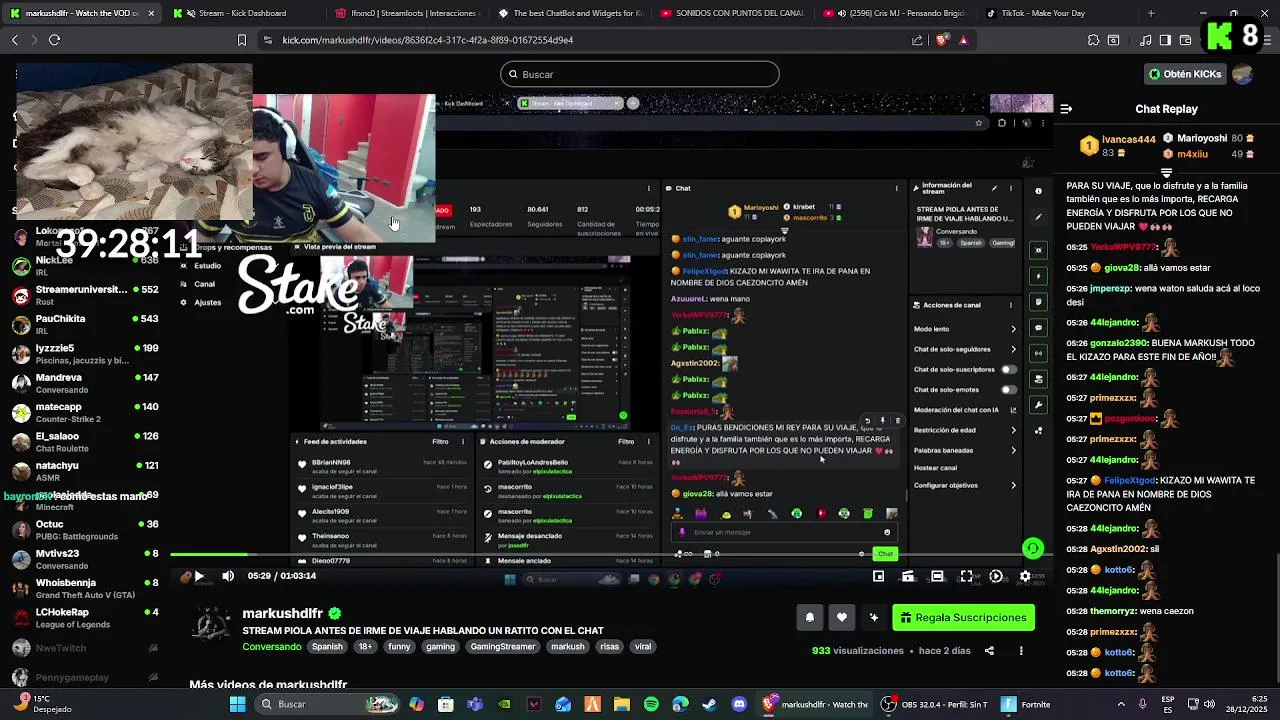Open a new browser tab
This screenshot has width=1280, height=720.
click(x=1151, y=13)
